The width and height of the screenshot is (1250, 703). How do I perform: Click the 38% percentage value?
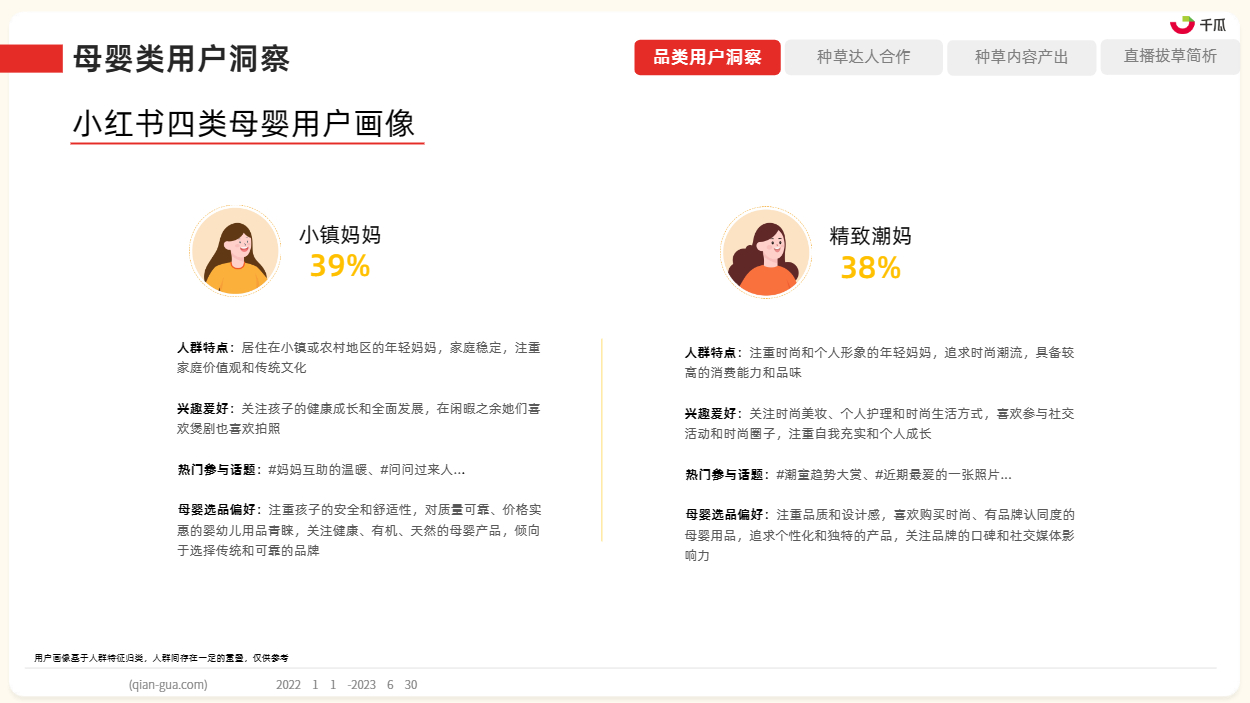coord(870,268)
